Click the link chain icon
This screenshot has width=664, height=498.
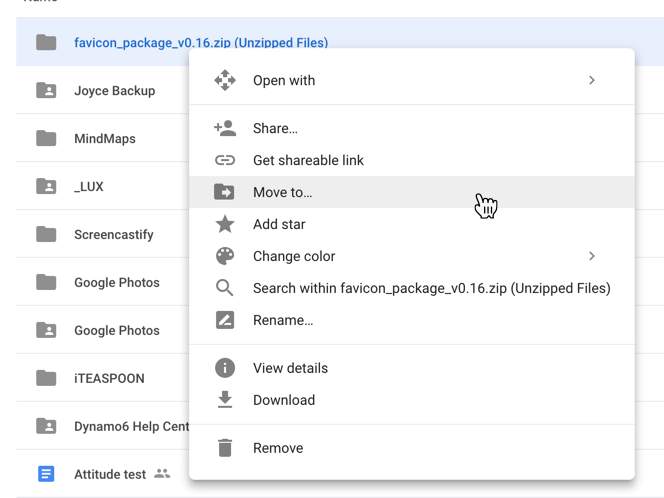(225, 160)
